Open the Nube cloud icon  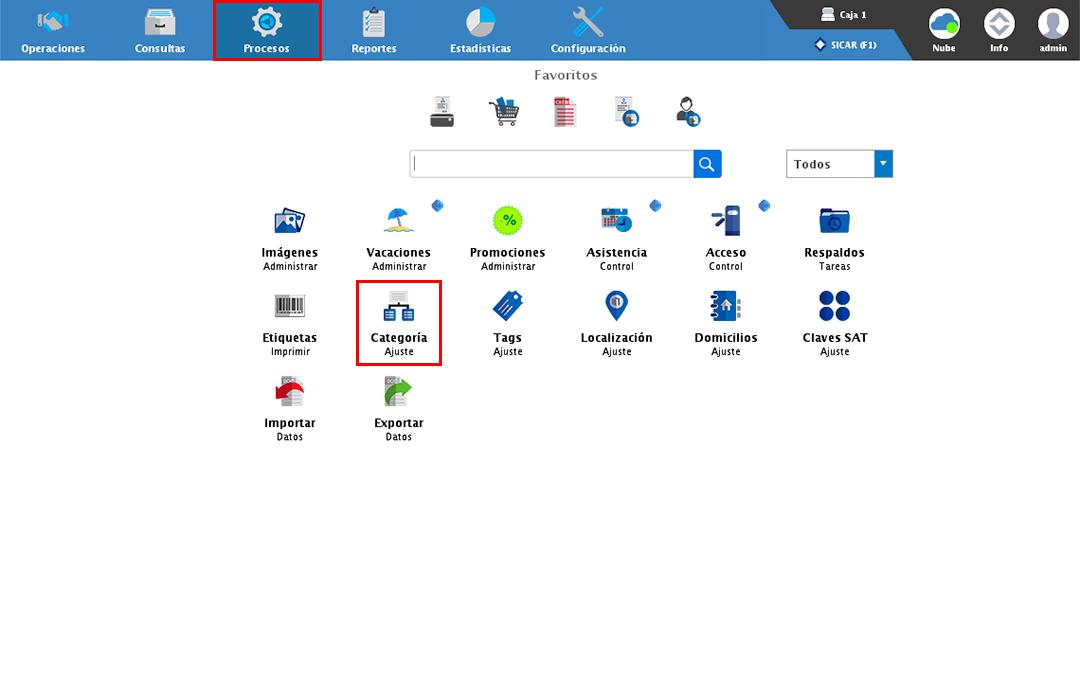[944, 30]
